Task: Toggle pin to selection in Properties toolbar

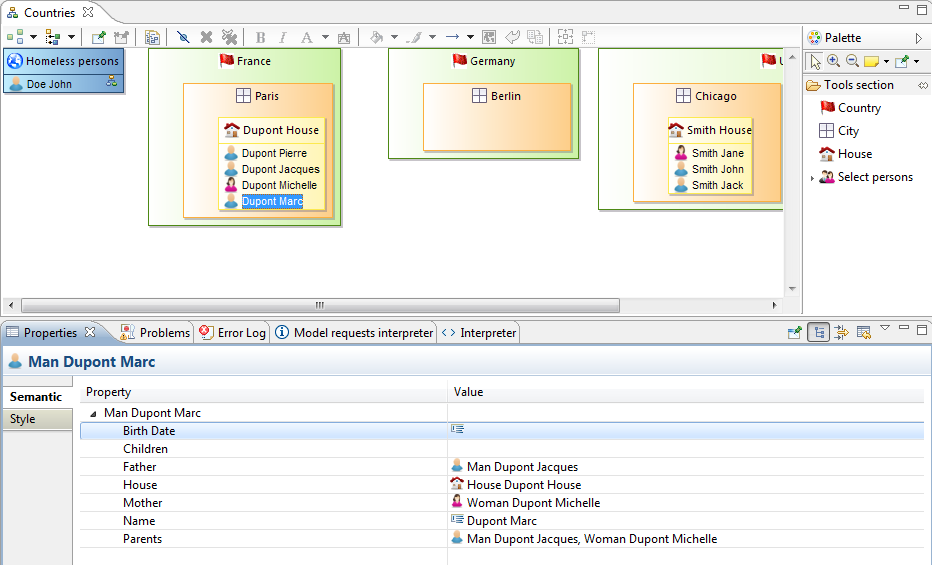Action: click(795, 333)
